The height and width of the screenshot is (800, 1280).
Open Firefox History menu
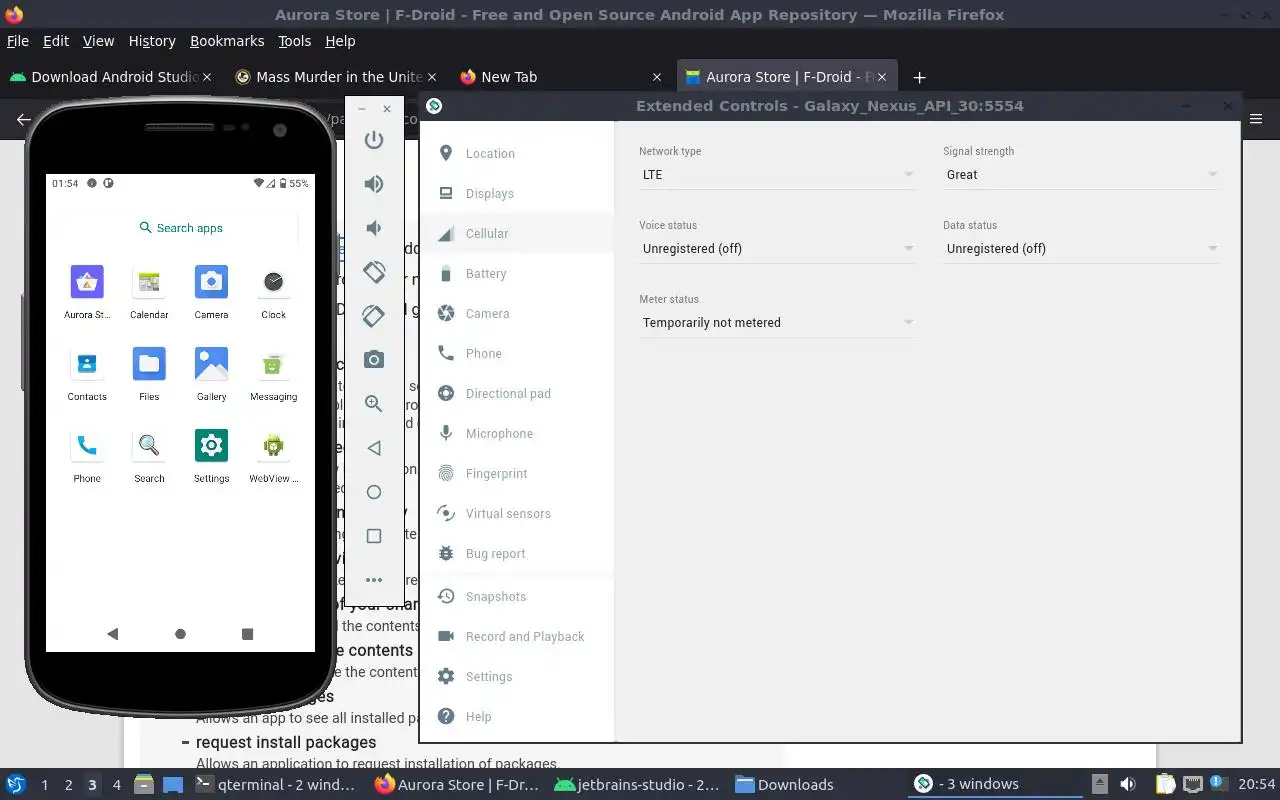[x=152, y=41]
